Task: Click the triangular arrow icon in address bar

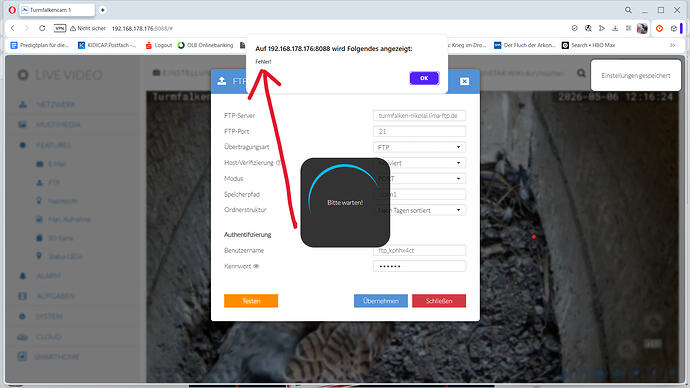Action: [x=602, y=28]
